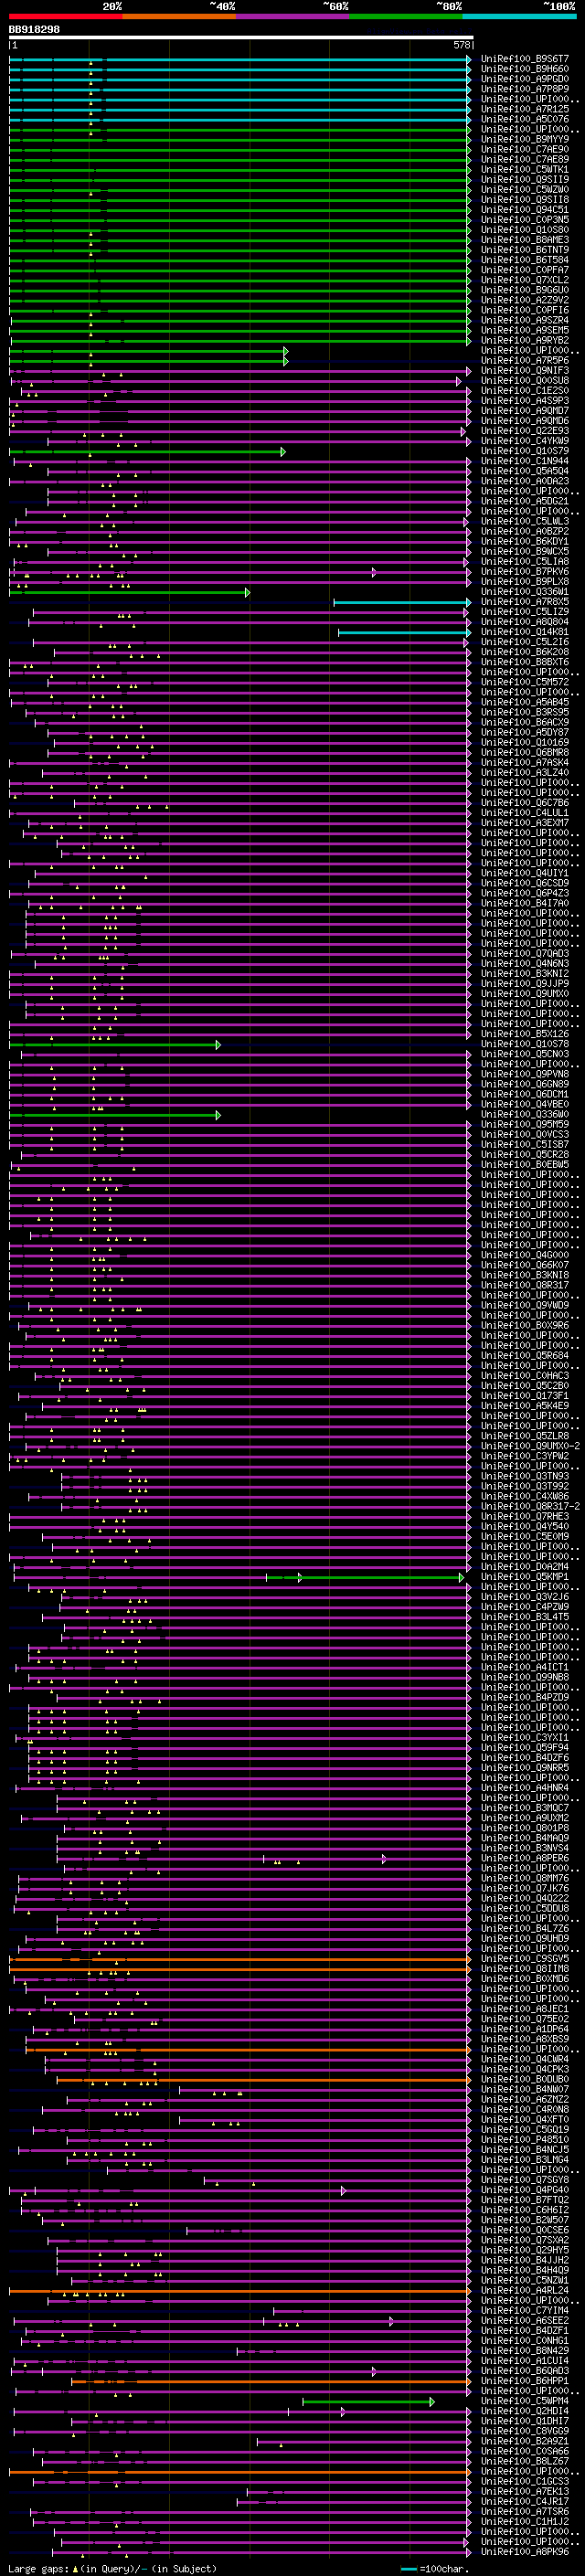Click the short cyan bar for Q14K81

click(x=405, y=632)
